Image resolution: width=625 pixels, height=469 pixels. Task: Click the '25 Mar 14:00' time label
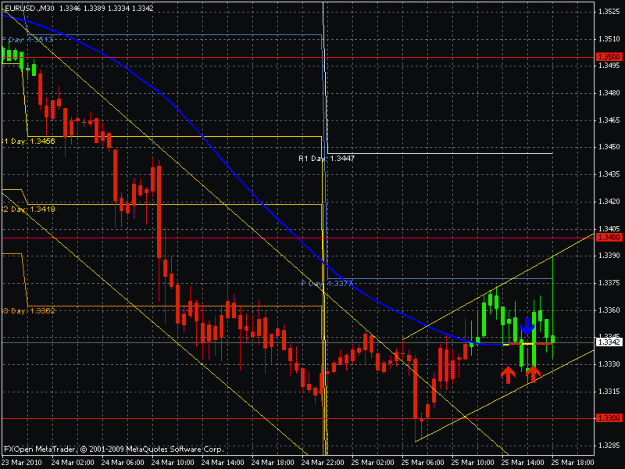523,463
